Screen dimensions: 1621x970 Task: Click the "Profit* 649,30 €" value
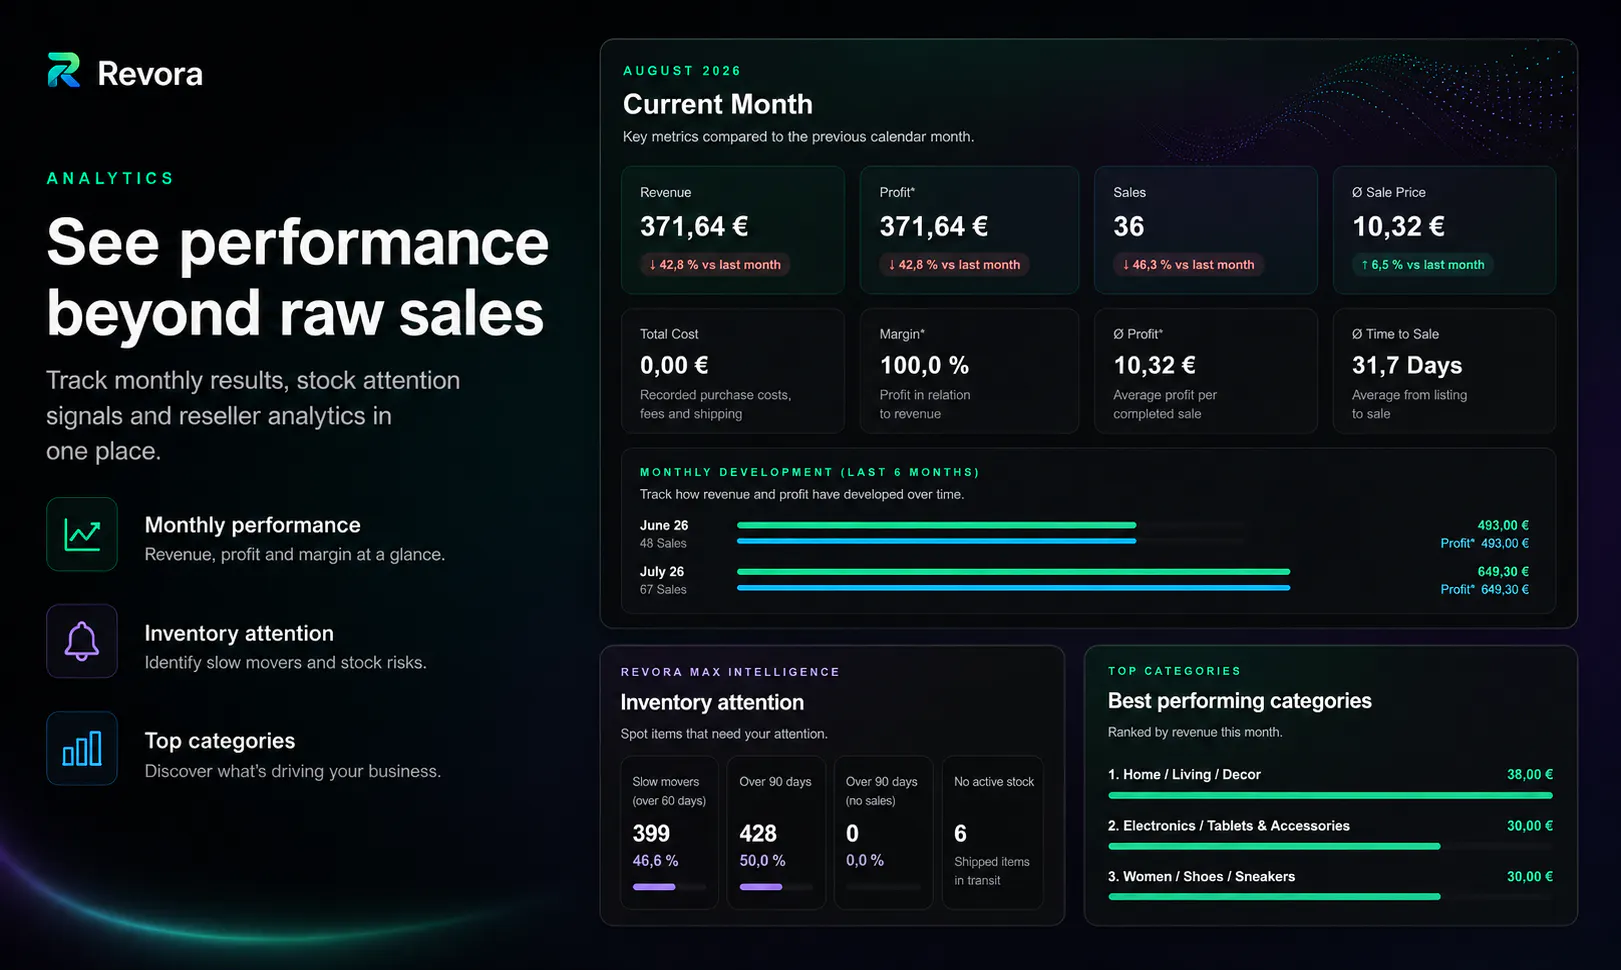click(1484, 589)
